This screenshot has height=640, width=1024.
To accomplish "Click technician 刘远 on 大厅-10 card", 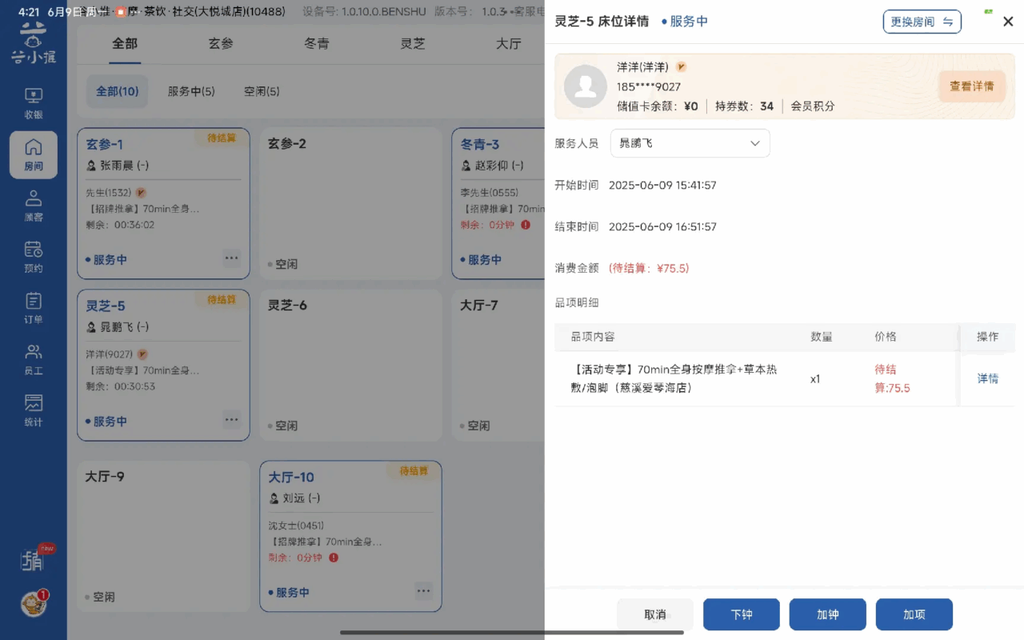I will point(295,498).
